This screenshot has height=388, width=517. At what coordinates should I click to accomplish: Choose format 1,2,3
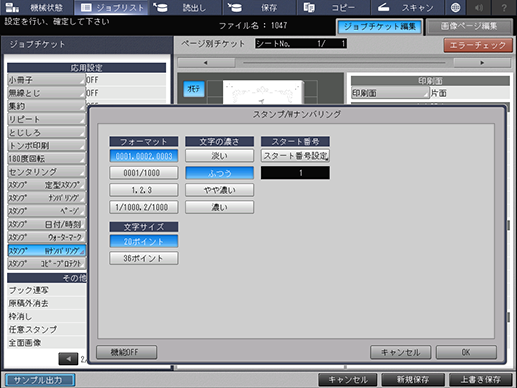click(x=144, y=190)
